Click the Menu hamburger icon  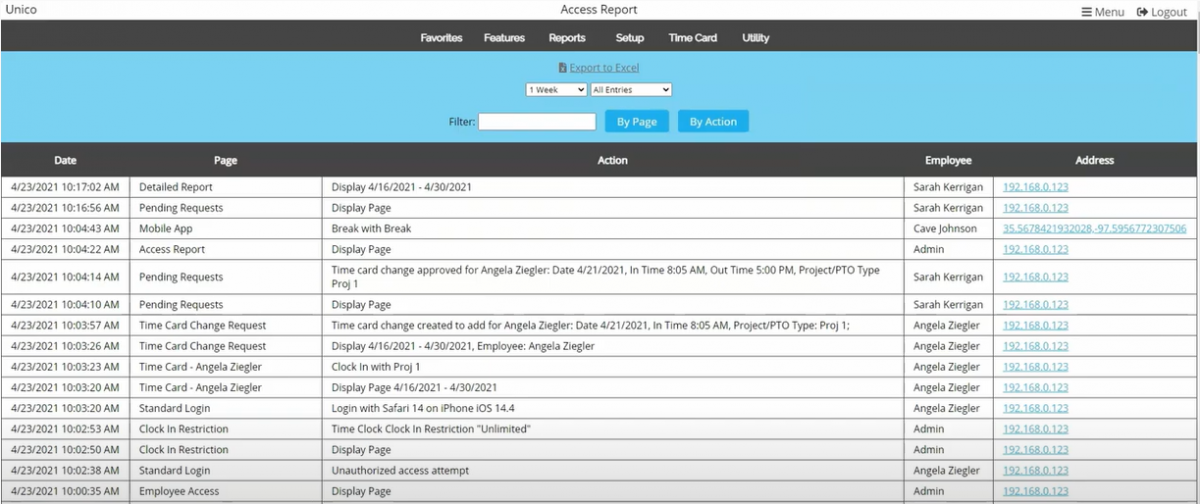[x=1087, y=12]
